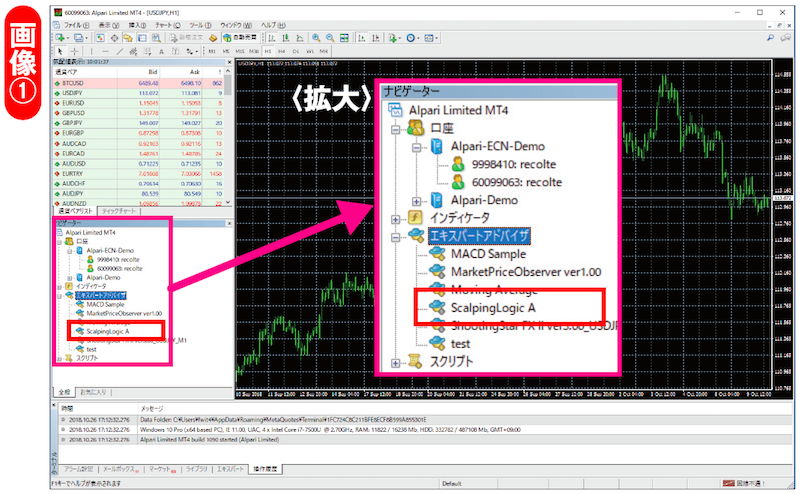The width and height of the screenshot is (800, 494).
Task: Open the New Chart dropdown arrow
Action: click(x=68, y=38)
